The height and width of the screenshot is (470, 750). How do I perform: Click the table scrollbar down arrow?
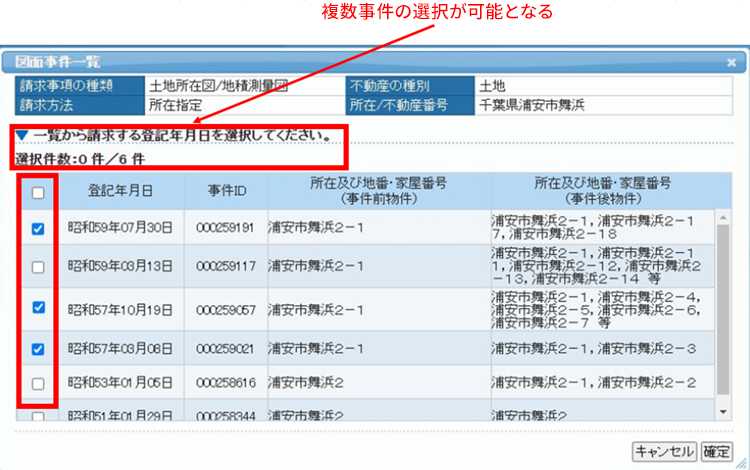tap(723, 412)
